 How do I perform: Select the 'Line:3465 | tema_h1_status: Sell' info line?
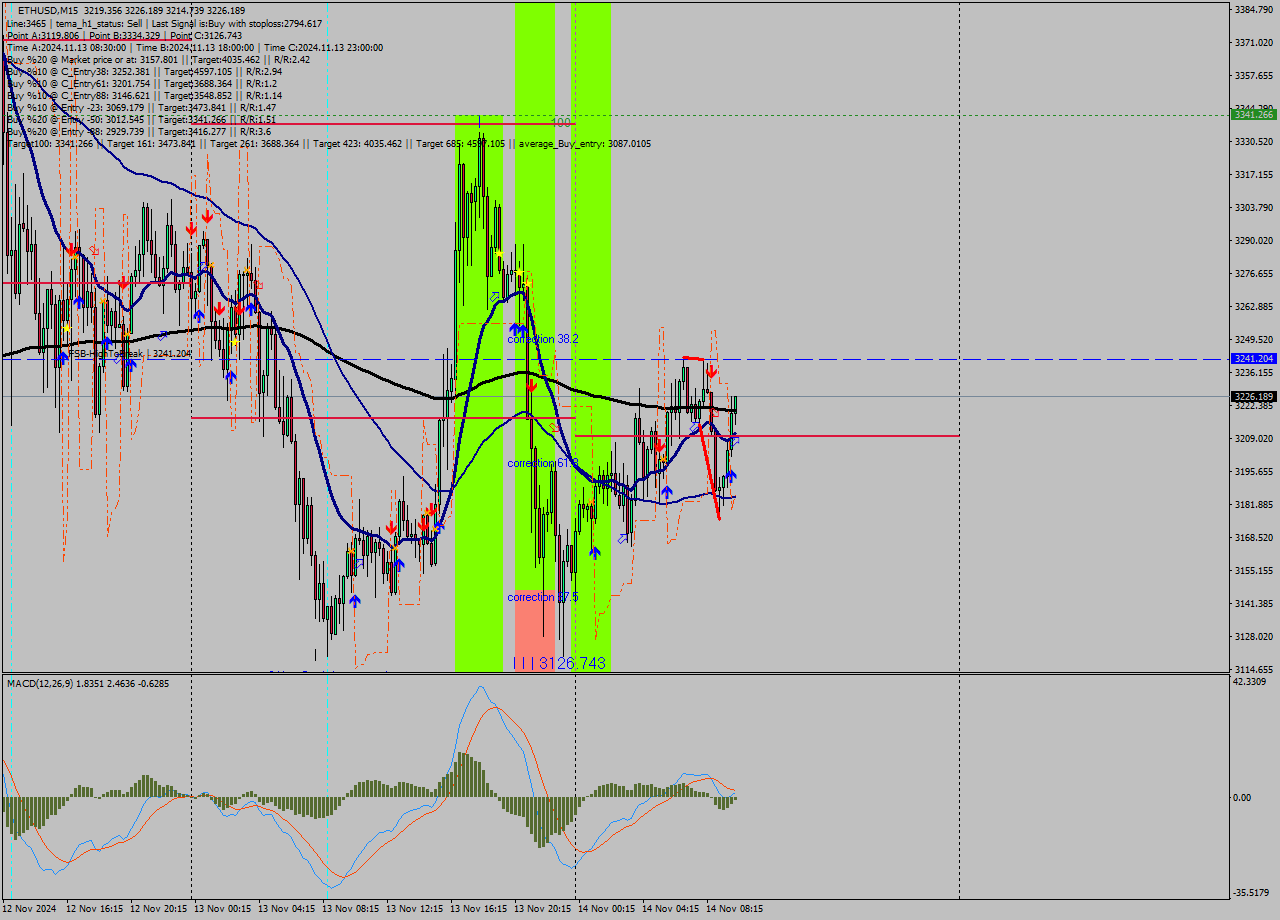(x=164, y=23)
